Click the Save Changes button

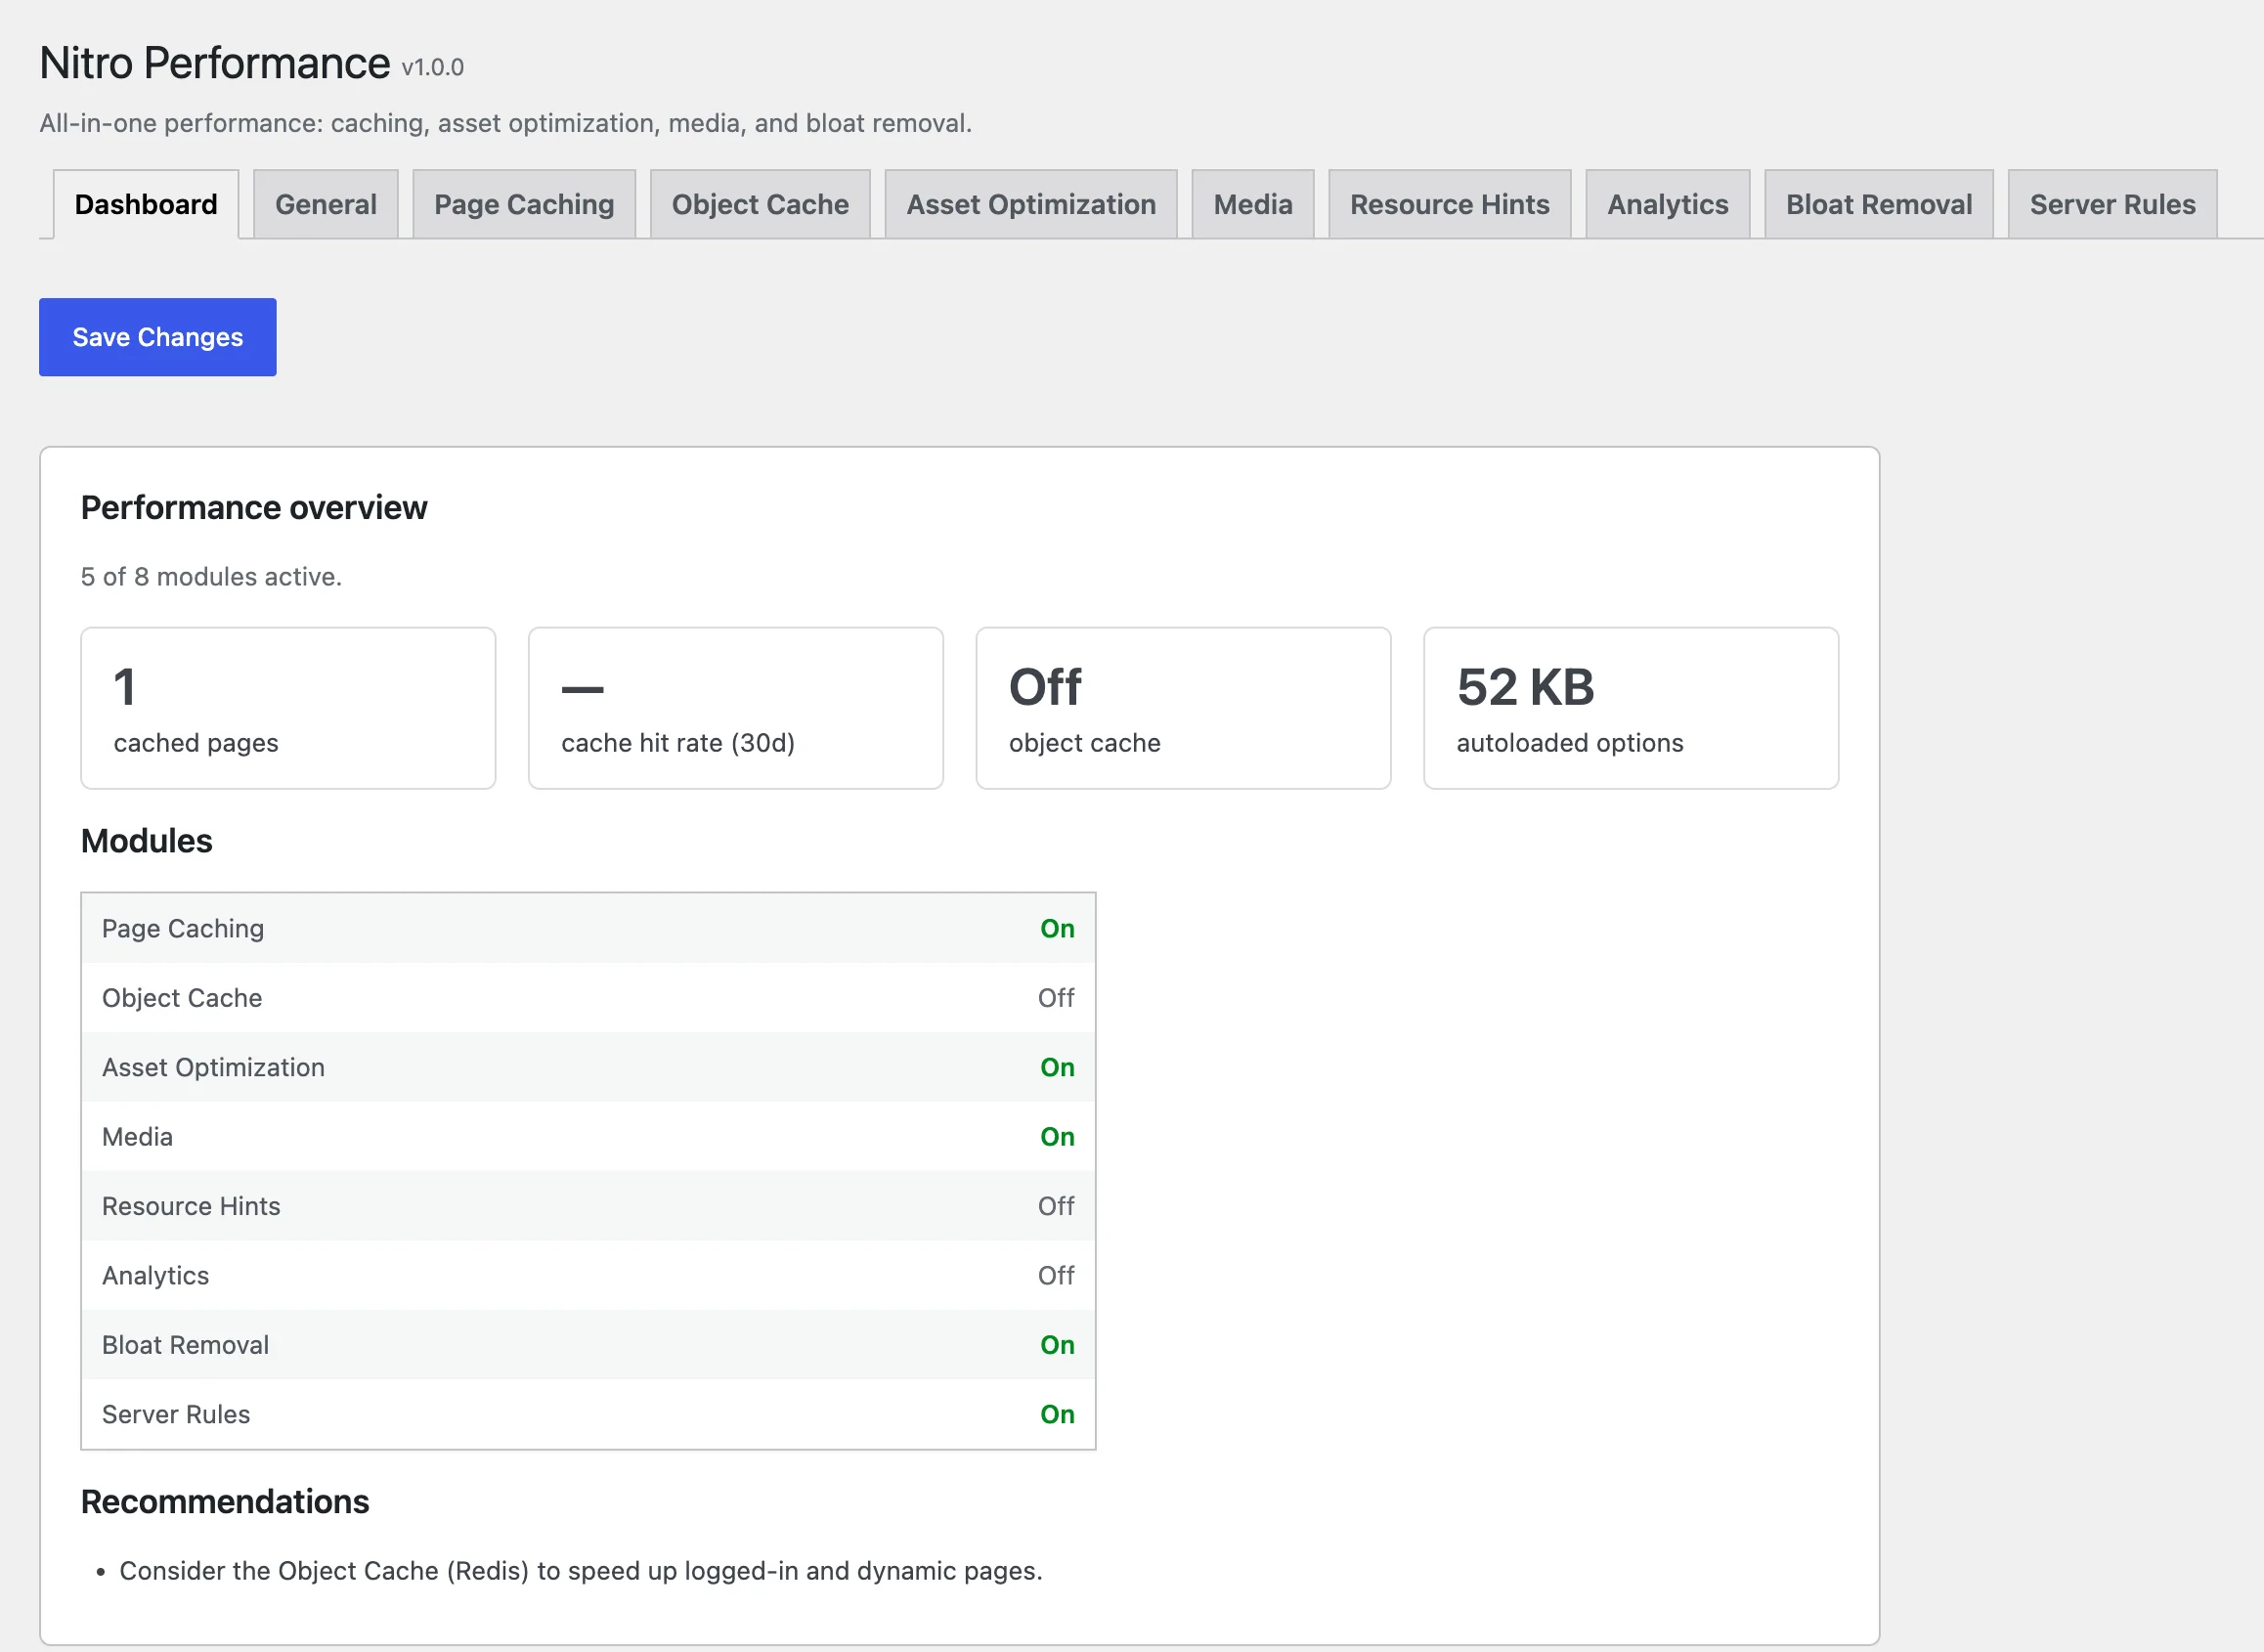click(158, 337)
